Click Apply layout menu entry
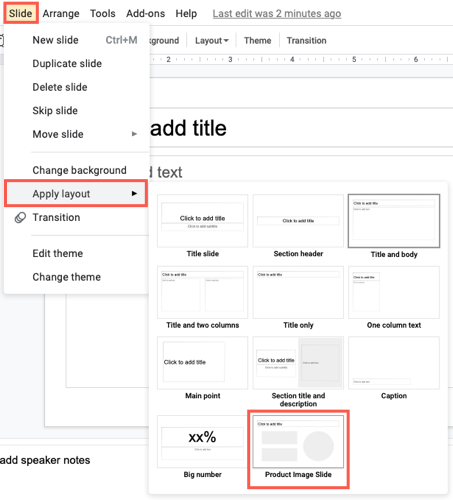This screenshot has width=453, height=500. (x=76, y=194)
